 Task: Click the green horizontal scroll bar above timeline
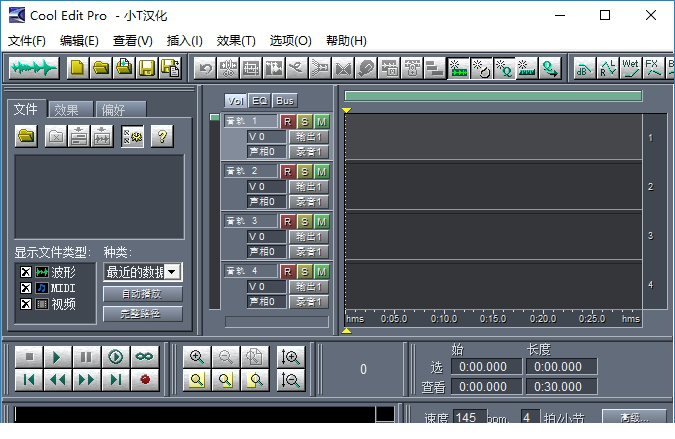point(493,96)
